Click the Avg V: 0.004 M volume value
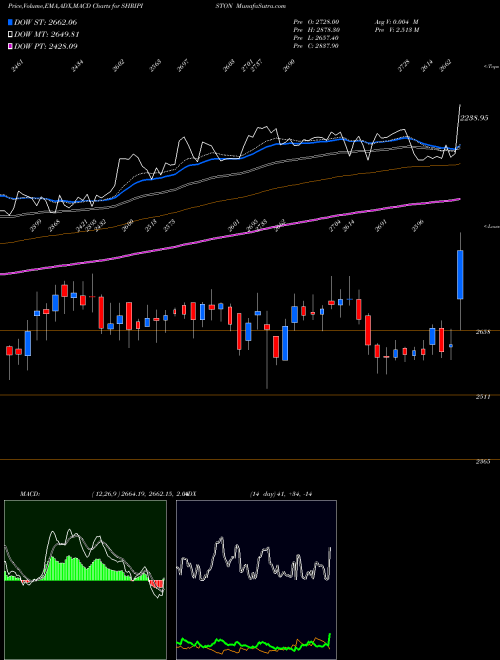 coord(396,21)
